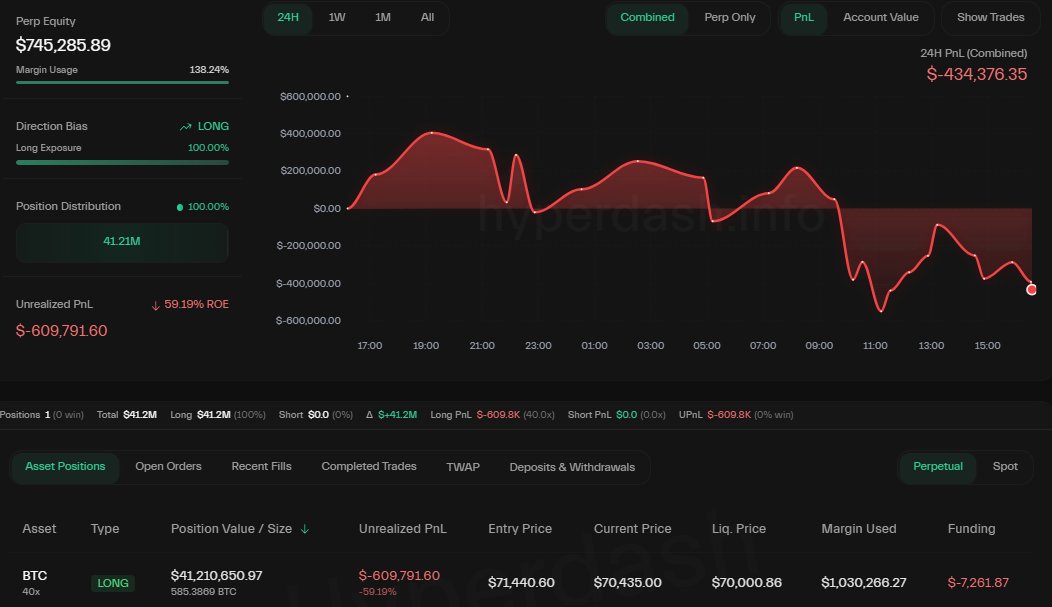Click the 41.21M distribution button

click(x=122, y=242)
